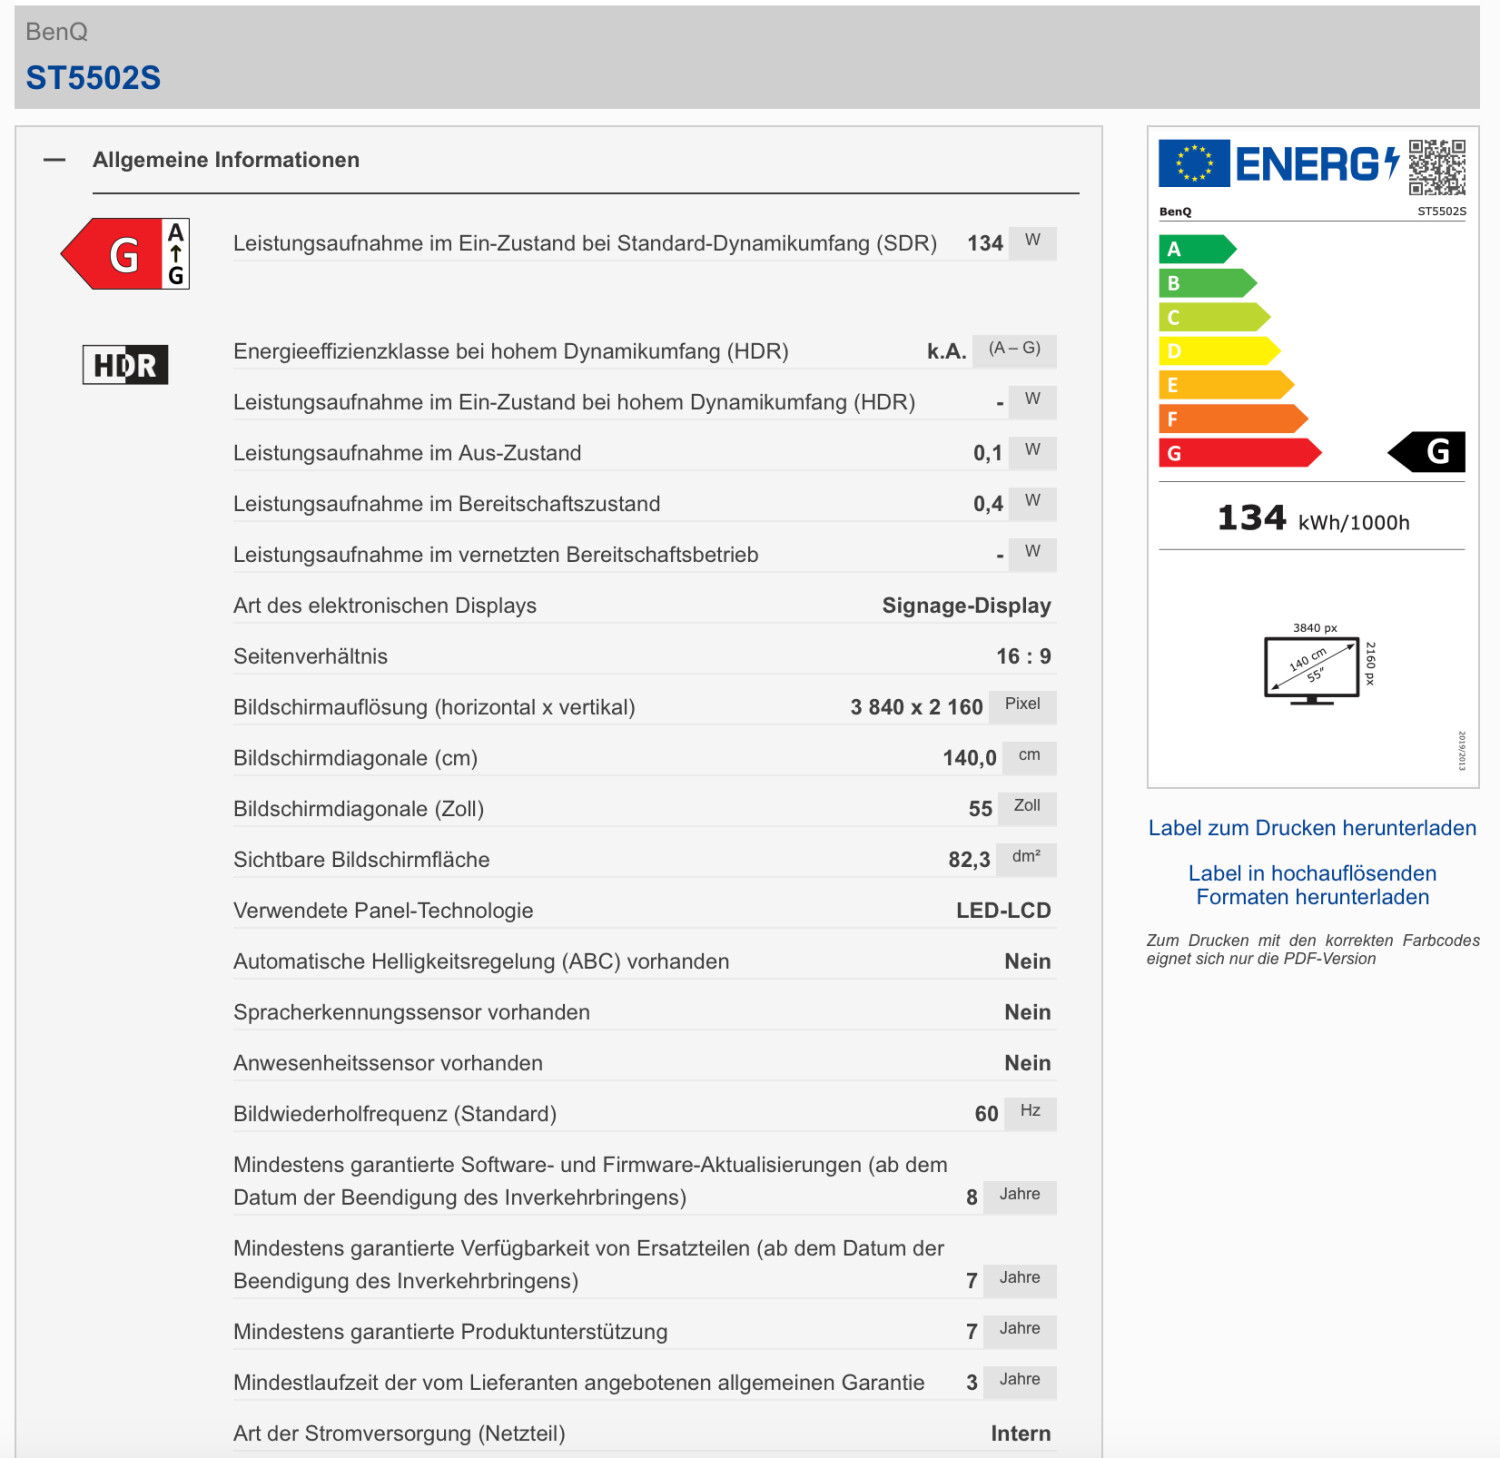Click the EU flag on energy label
Image resolution: width=1500 pixels, height=1458 pixels.
1193,164
